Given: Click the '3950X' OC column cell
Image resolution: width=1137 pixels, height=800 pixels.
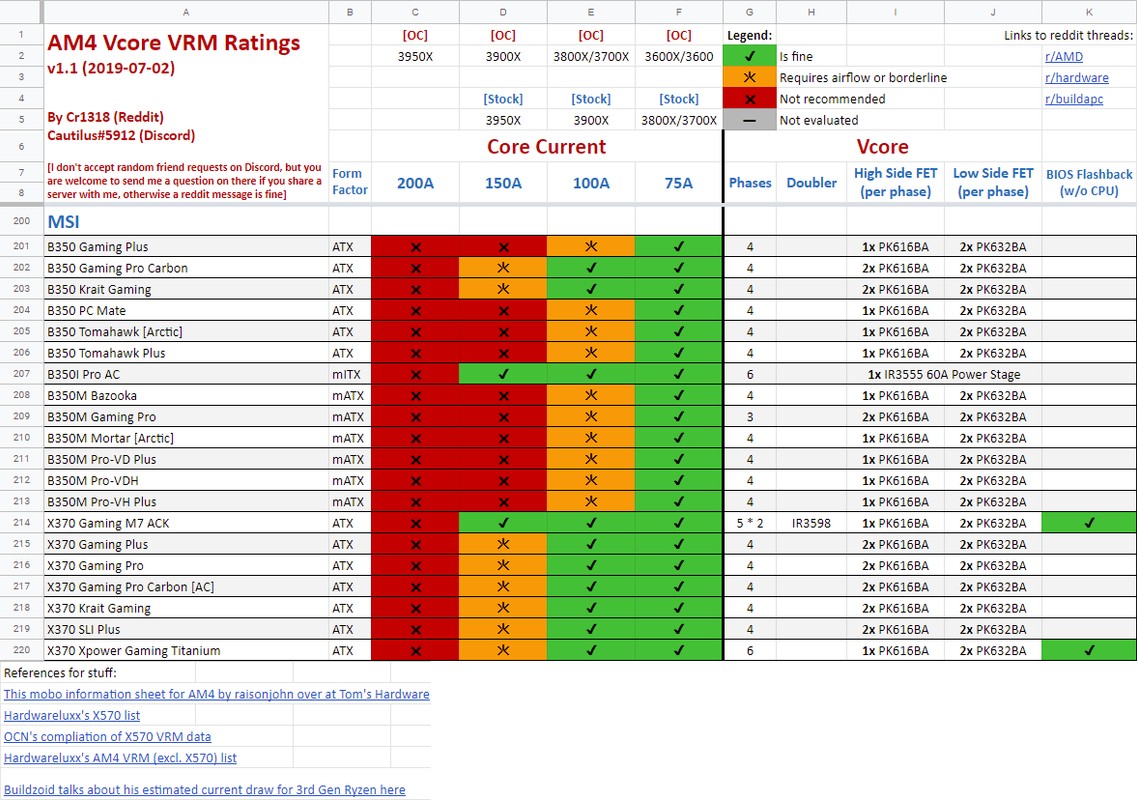Looking at the screenshot, I should pos(415,57).
